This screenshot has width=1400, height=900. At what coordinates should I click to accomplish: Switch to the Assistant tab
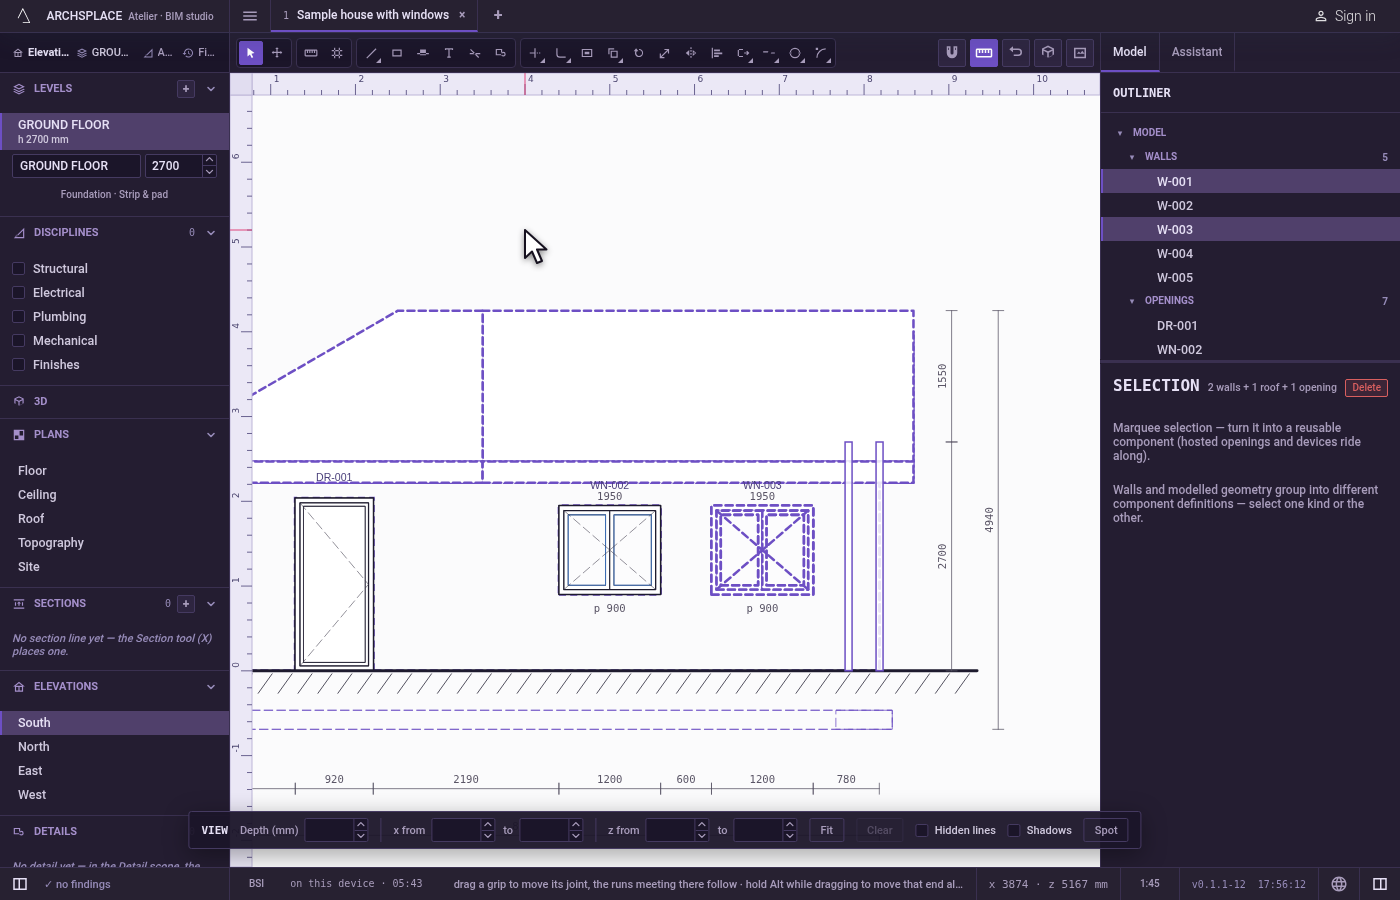tap(1197, 52)
